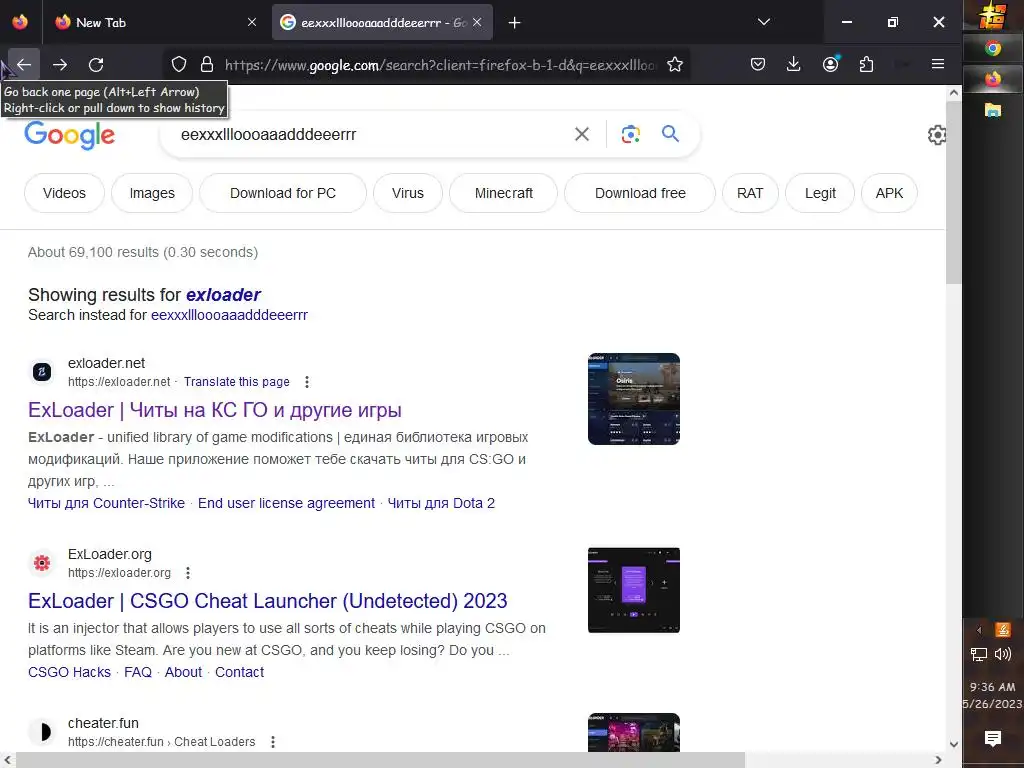Open more options for exloader.net result
Image resolution: width=1024 pixels, height=768 pixels.
pyautogui.click(x=307, y=382)
